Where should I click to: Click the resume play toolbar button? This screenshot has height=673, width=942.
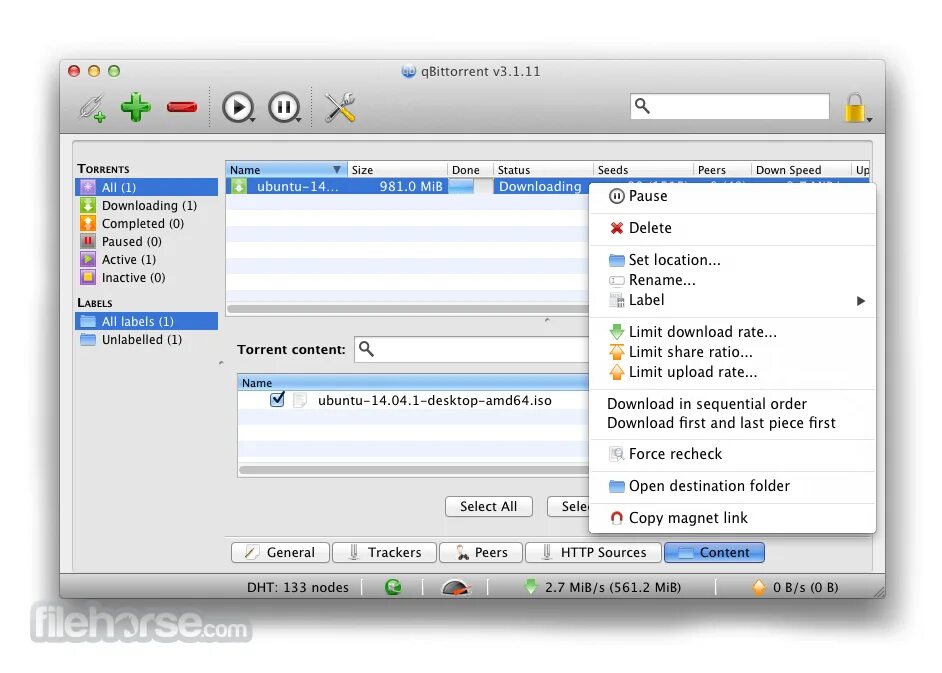pos(238,108)
